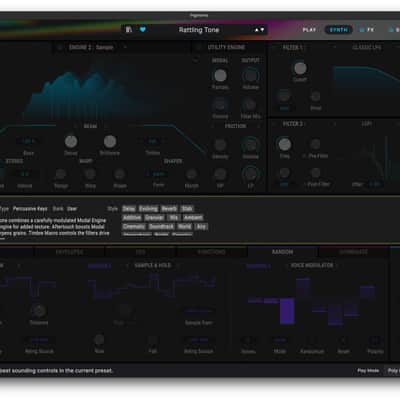
Task: Toggle the Utility Engine power button
Action: 199,47
